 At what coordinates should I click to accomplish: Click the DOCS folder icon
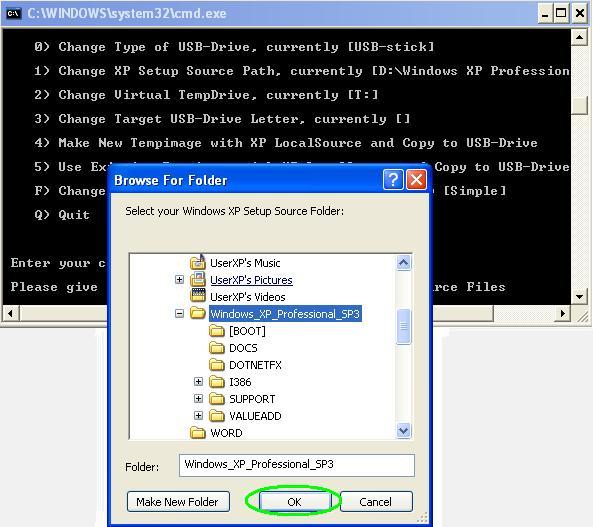(217, 348)
